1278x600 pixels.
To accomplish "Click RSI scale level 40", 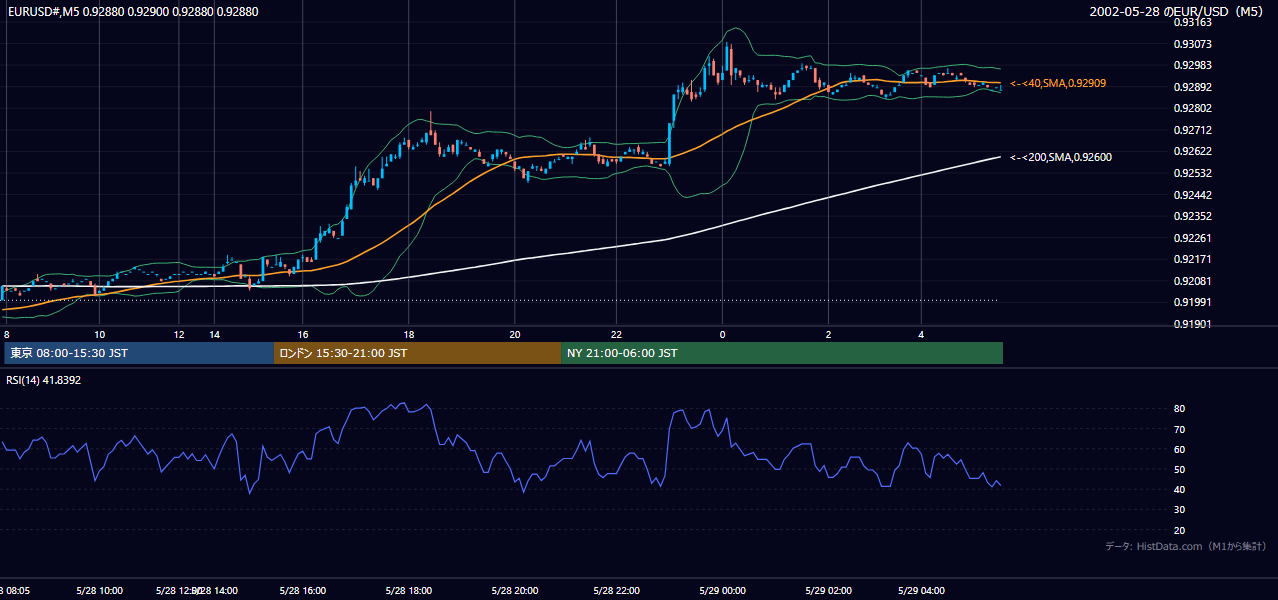I will click(x=1179, y=489).
